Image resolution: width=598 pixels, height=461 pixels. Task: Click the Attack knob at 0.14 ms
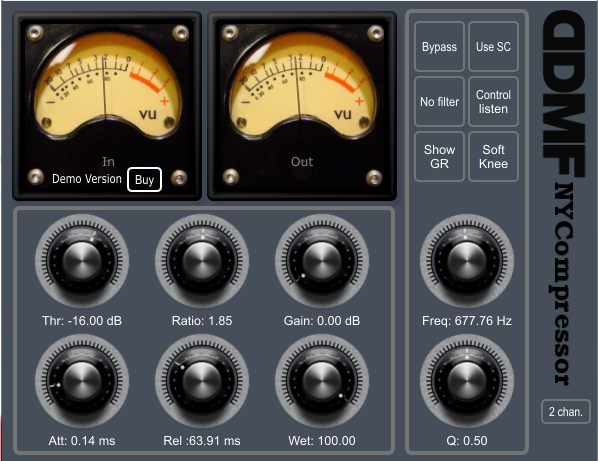[x=82, y=381]
